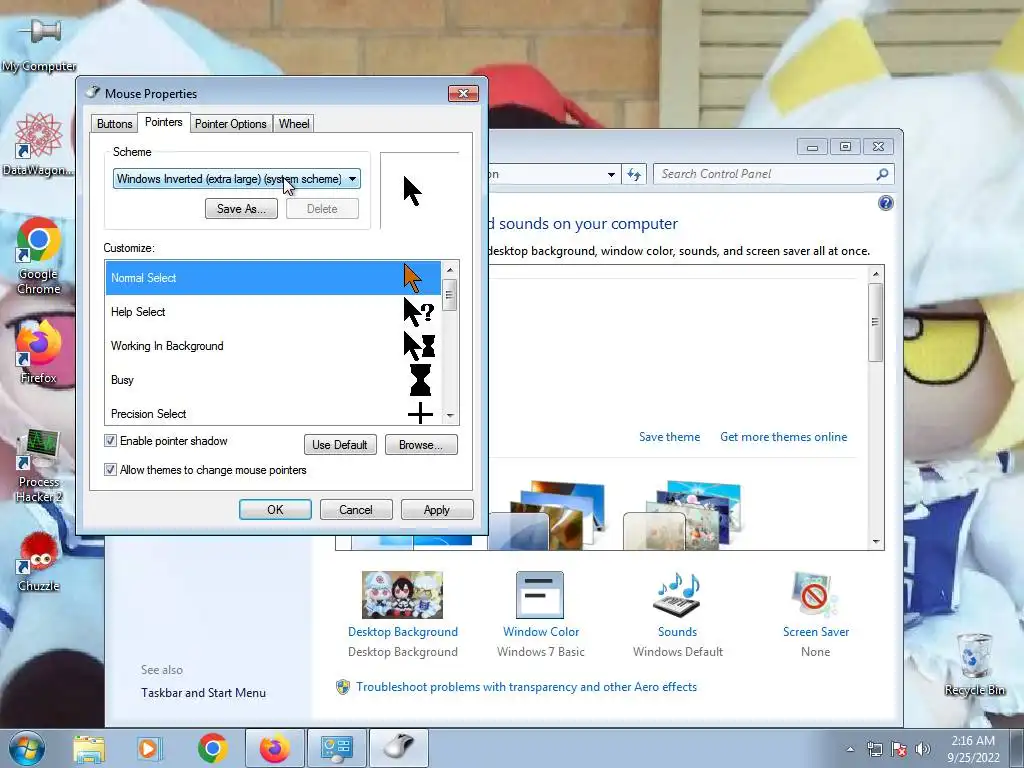Launch Windows Media Player from the taskbar
Screen dimensions: 1024x768
pos(149,748)
